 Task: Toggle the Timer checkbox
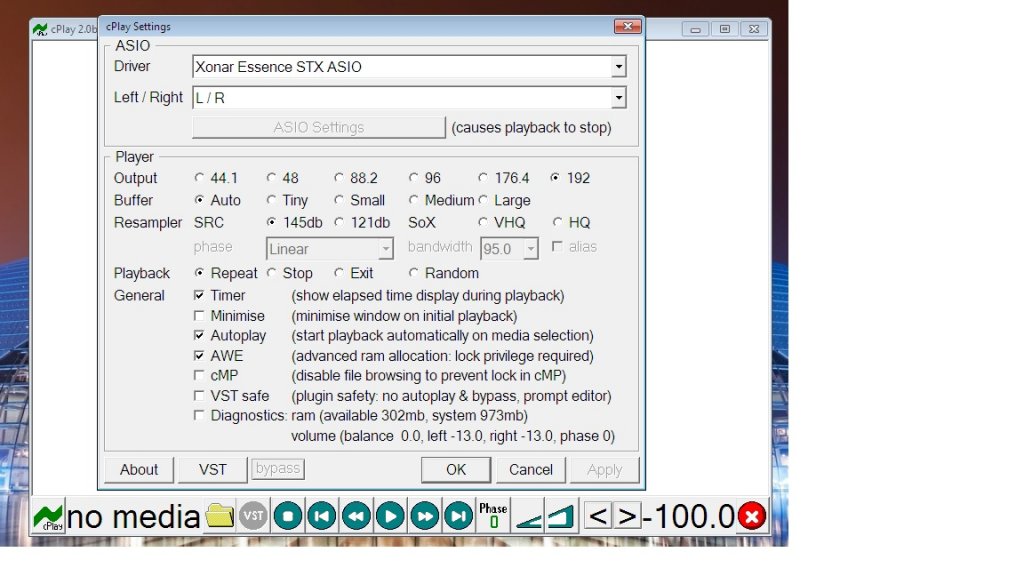coord(199,295)
